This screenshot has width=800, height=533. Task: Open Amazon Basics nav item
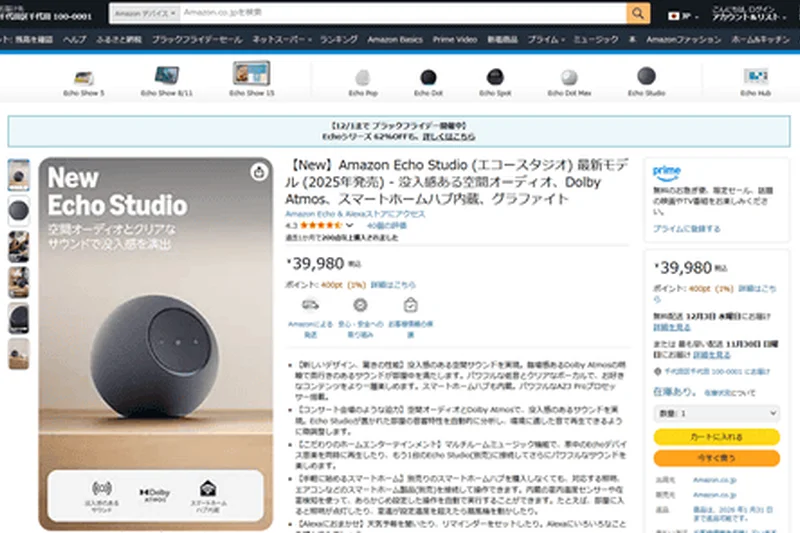point(395,39)
